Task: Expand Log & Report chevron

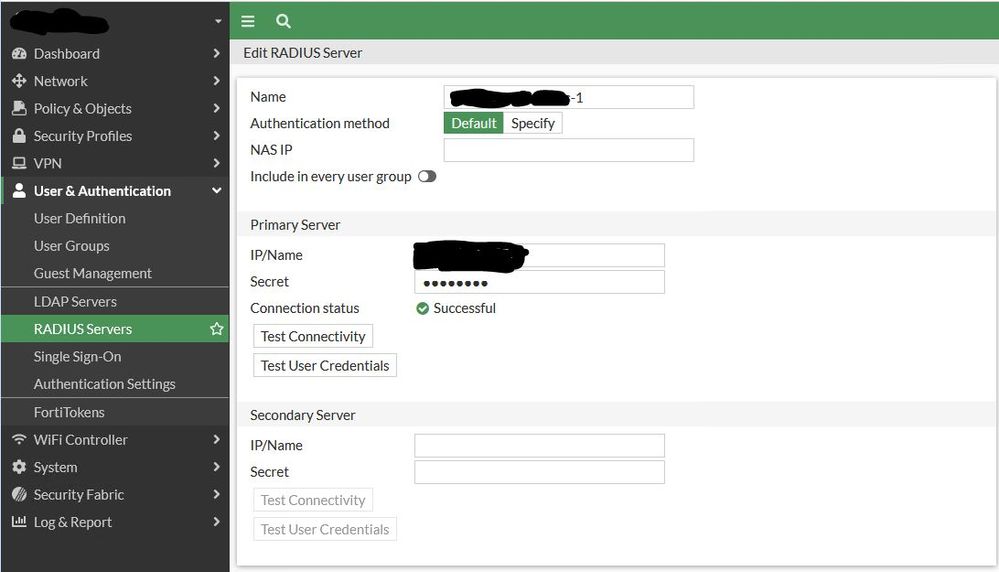Action: (217, 522)
